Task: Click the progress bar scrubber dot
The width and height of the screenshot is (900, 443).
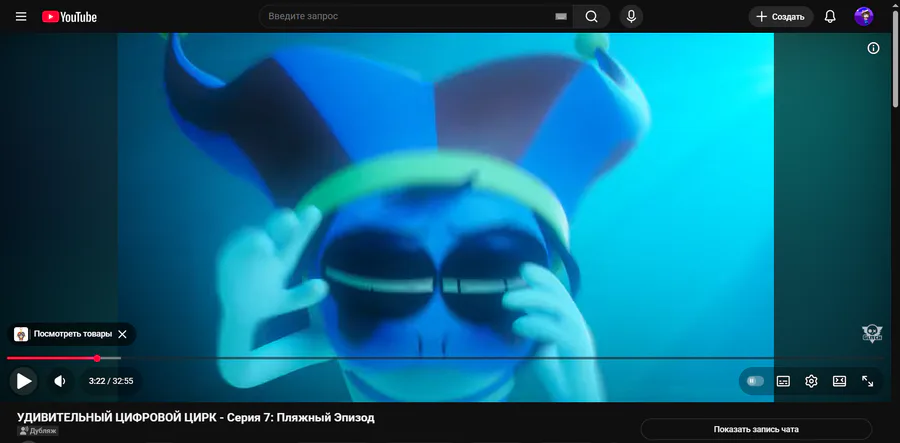Action: [97, 358]
